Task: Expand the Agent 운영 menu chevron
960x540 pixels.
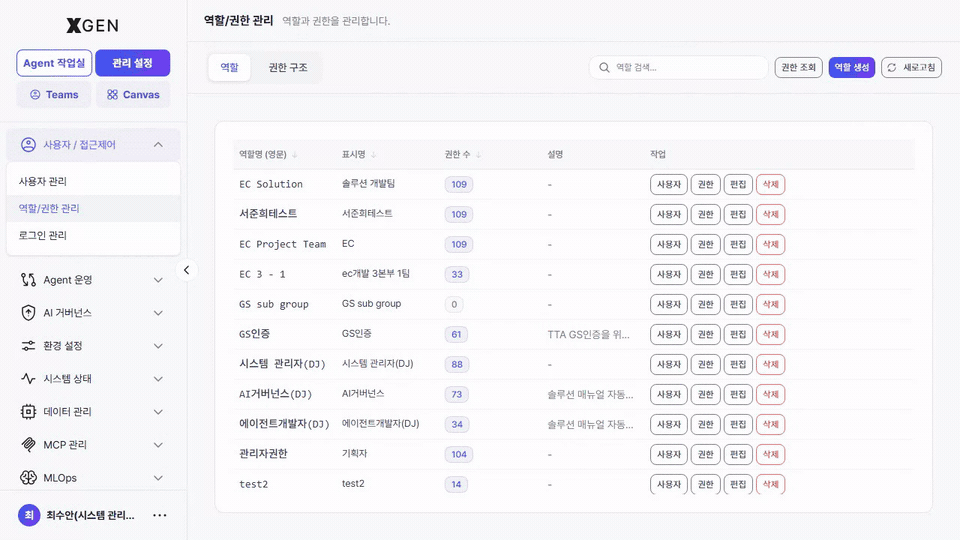Action: click(158, 280)
